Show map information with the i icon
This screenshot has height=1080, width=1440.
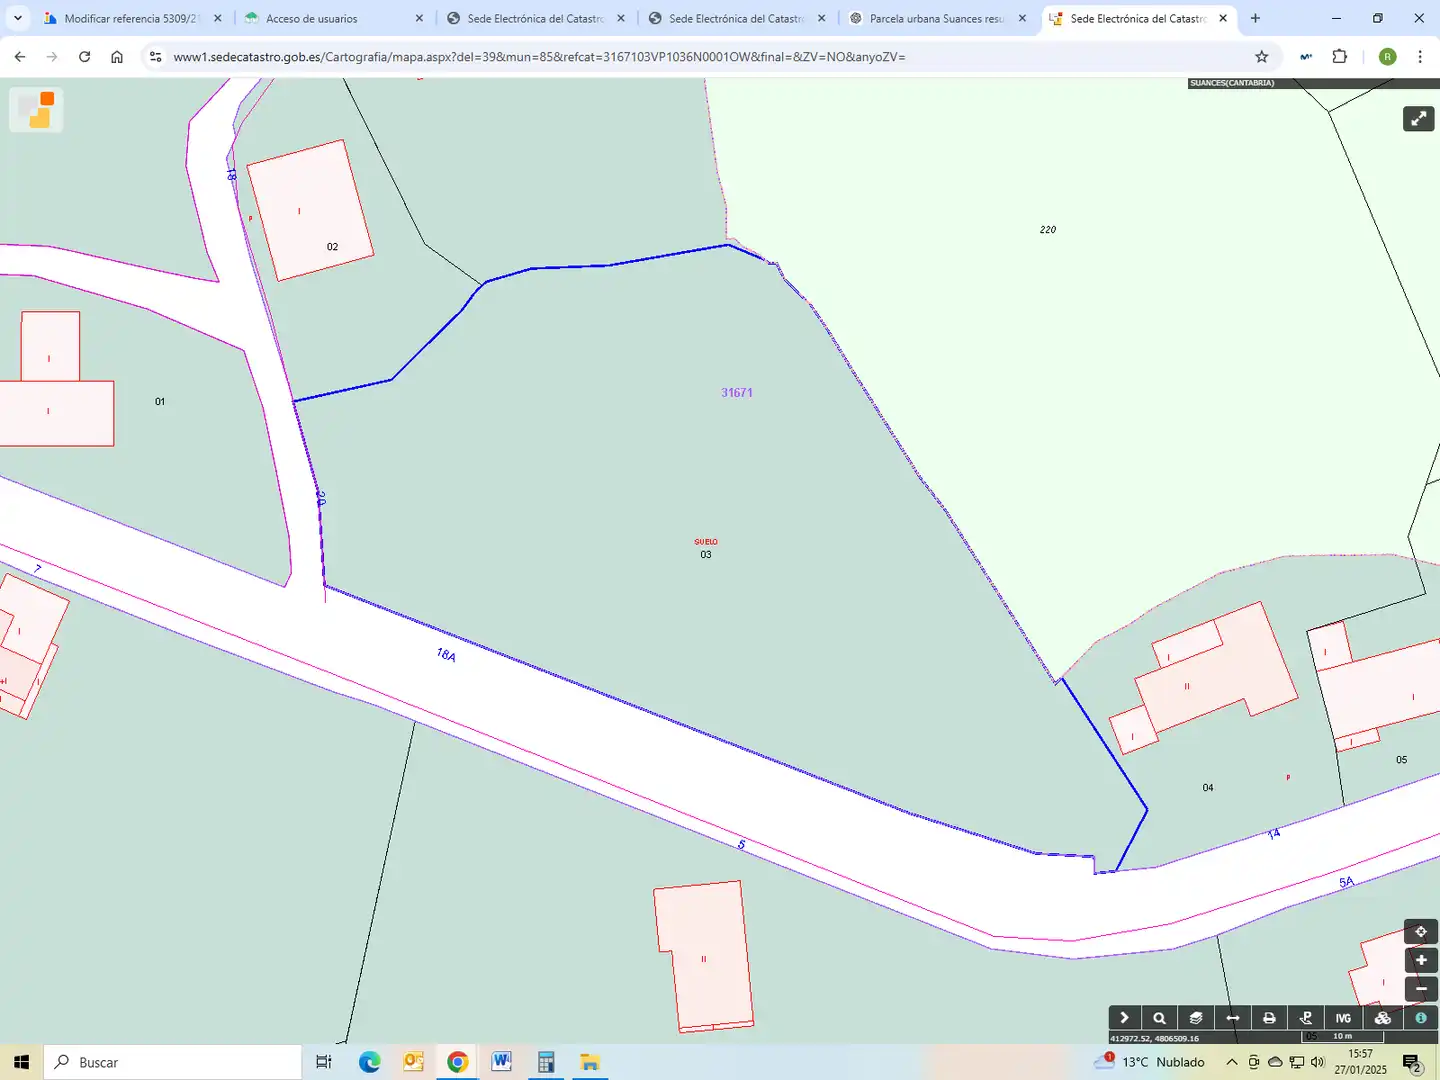tap(1421, 1018)
